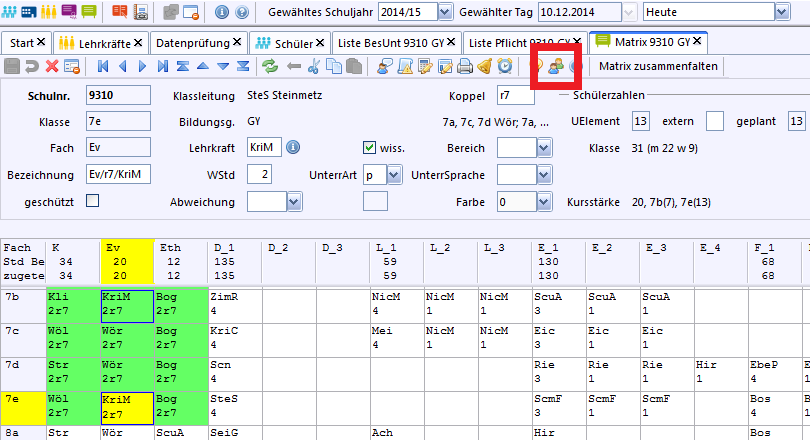Select the KriM cell in row 7b
Screen dimensions: 810x440
click(x=127, y=306)
